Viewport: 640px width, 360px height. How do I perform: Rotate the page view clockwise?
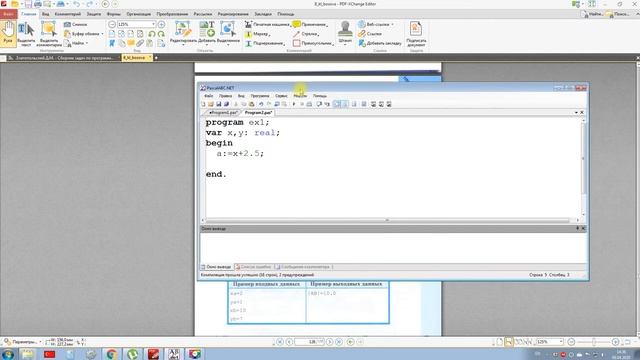point(161,34)
